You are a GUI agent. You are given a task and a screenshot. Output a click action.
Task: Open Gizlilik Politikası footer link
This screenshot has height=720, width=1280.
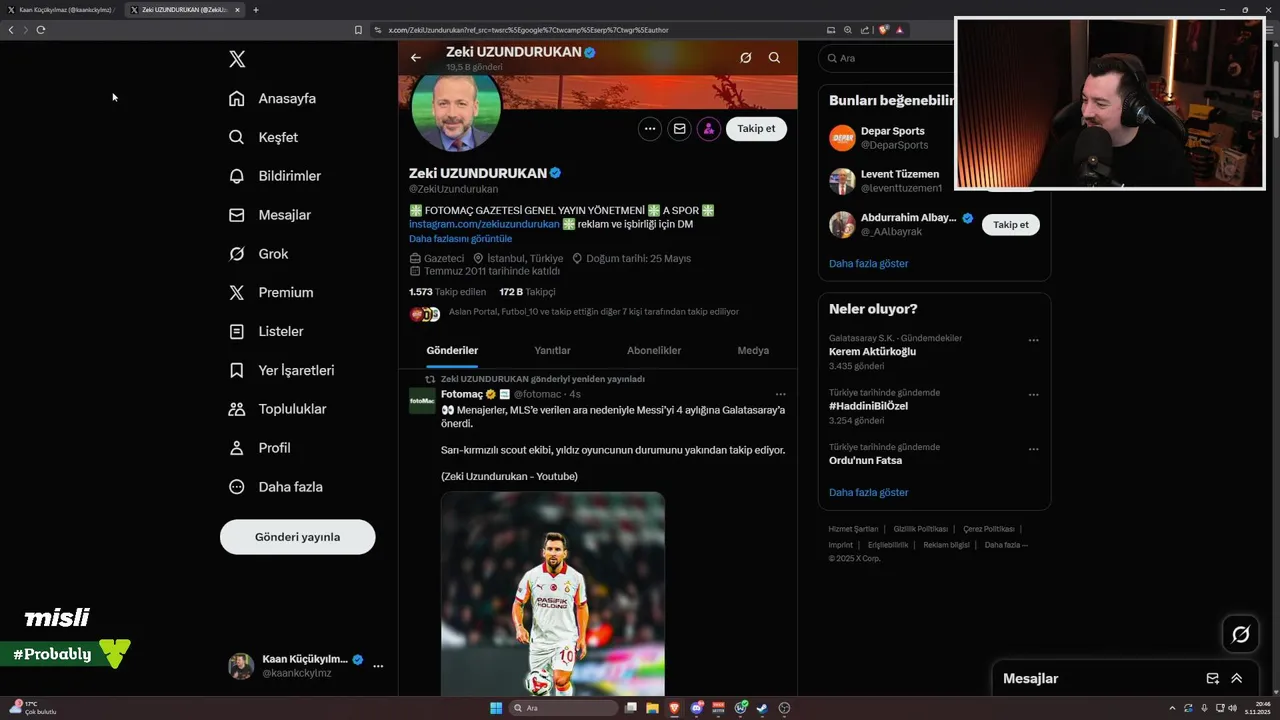tap(920, 529)
